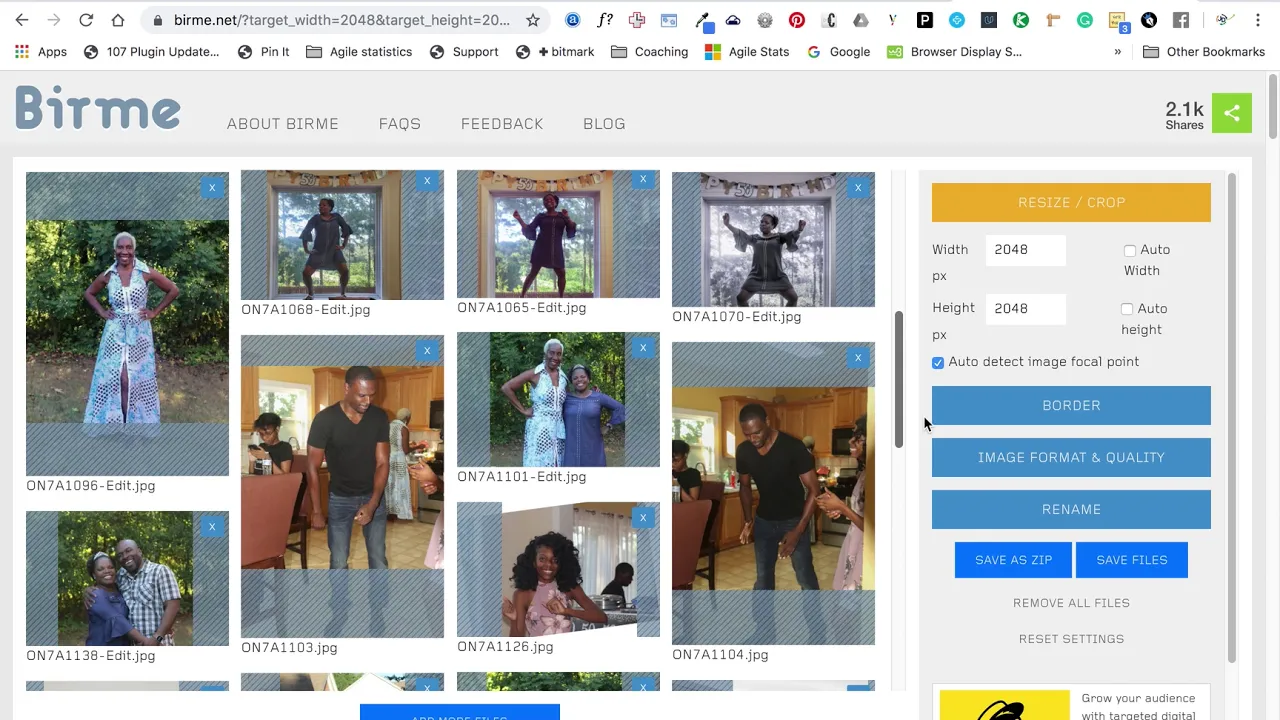Image resolution: width=1280 pixels, height=720 pixels.
Task: Click the Width px input field
Action: pos(1026,250)
